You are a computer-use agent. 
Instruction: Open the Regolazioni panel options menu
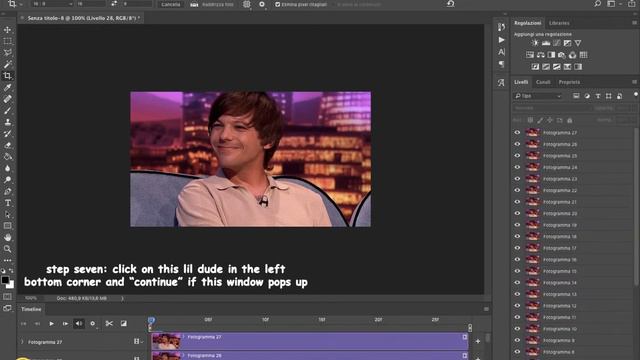pos(634,23)
